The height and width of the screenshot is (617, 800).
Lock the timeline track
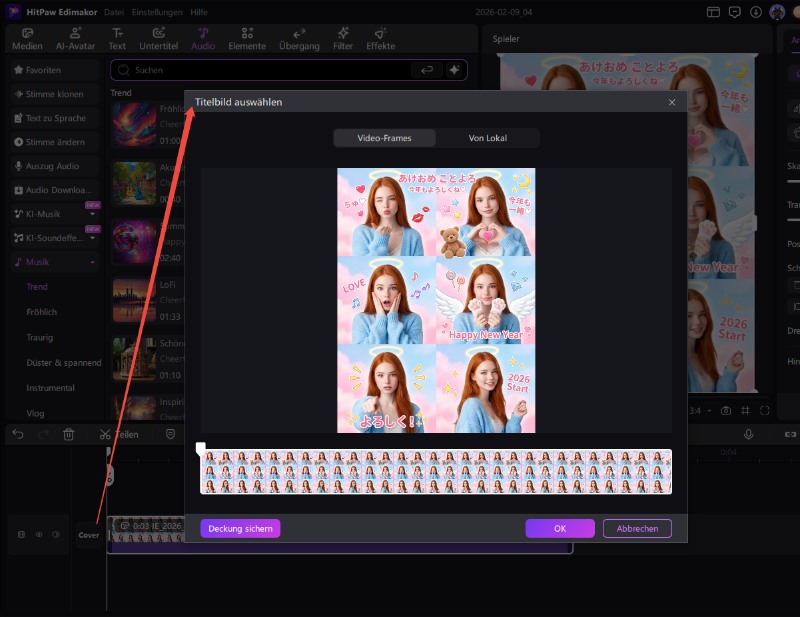[22, 535]
